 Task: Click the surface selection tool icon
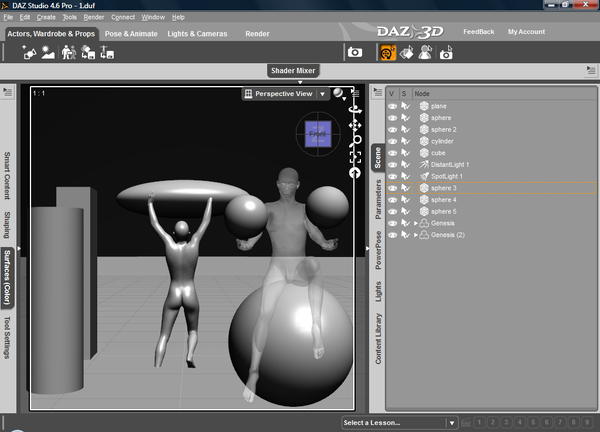407,53
